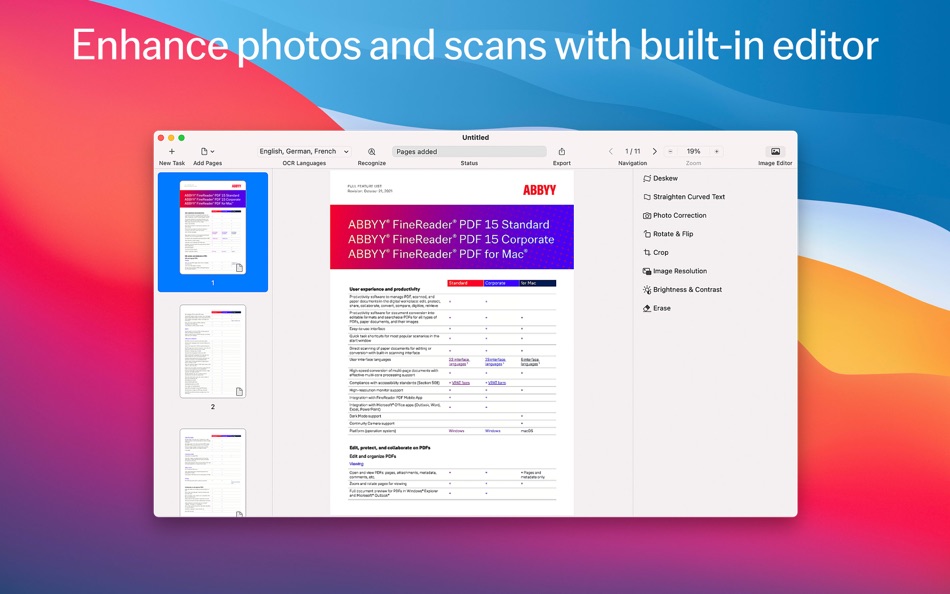Viewport: 950px width, 594px height.
Task: Select page 1 thumbnail
Action: click(213, 227)
